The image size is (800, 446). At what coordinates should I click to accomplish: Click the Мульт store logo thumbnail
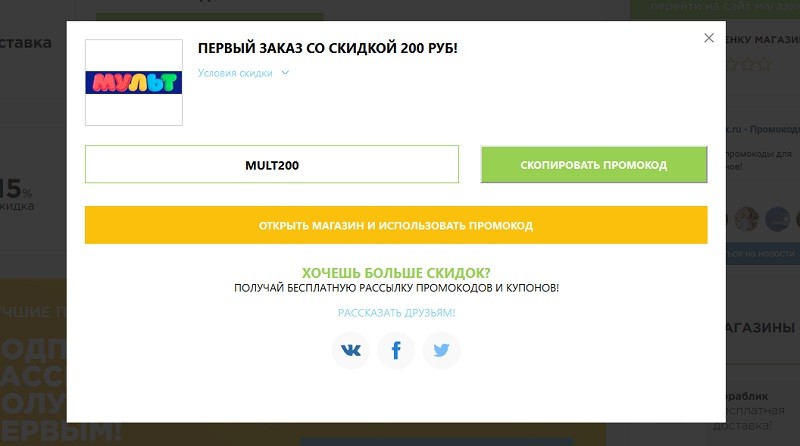click(x=134, y=82)
